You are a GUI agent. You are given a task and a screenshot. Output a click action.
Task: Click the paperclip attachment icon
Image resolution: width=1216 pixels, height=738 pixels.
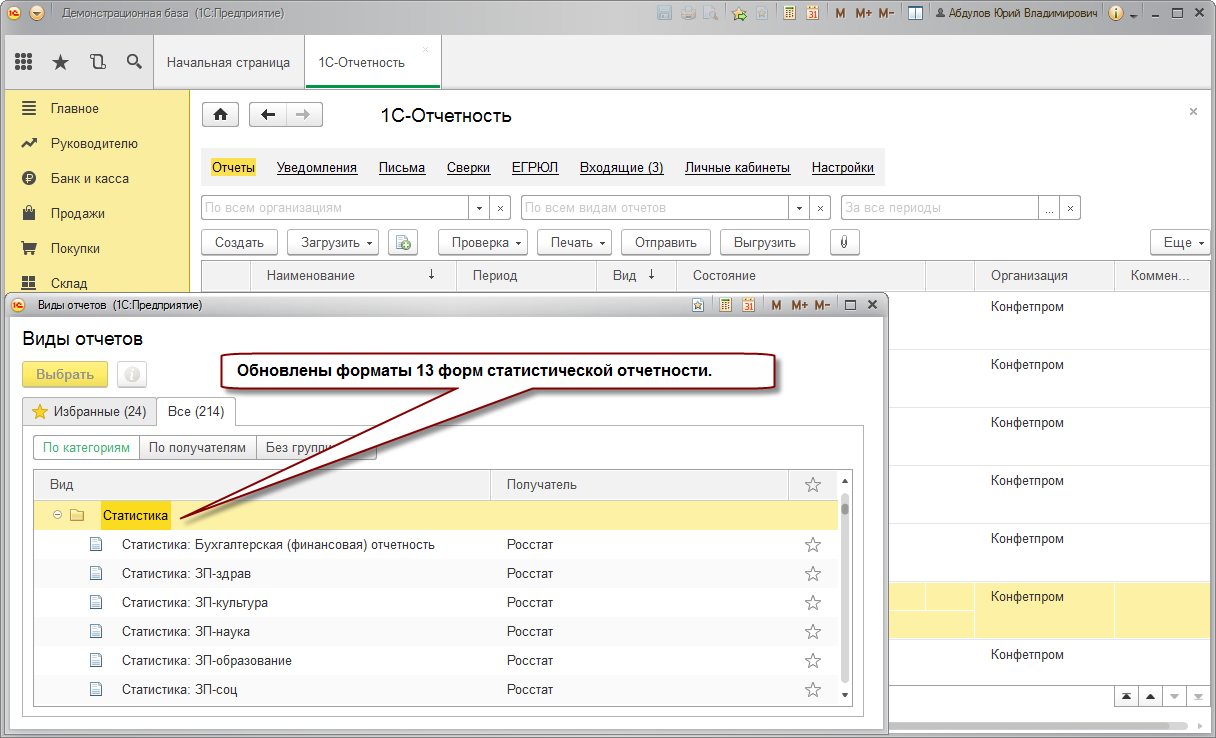point(844,242)
